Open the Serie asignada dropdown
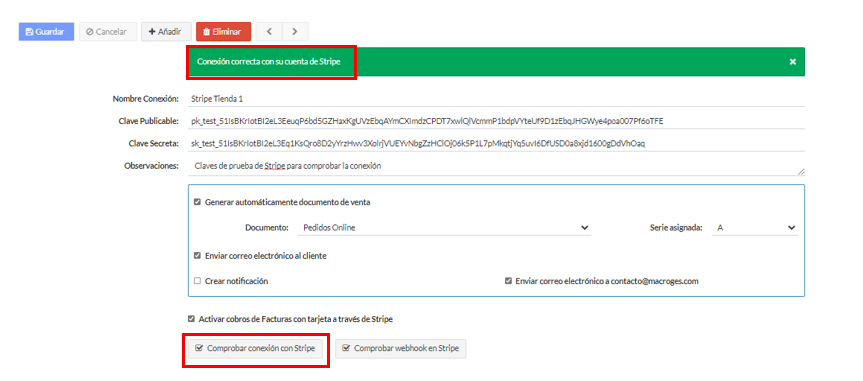Image resolution: width=863 pixels, height=381 pixels. (755, 227)
